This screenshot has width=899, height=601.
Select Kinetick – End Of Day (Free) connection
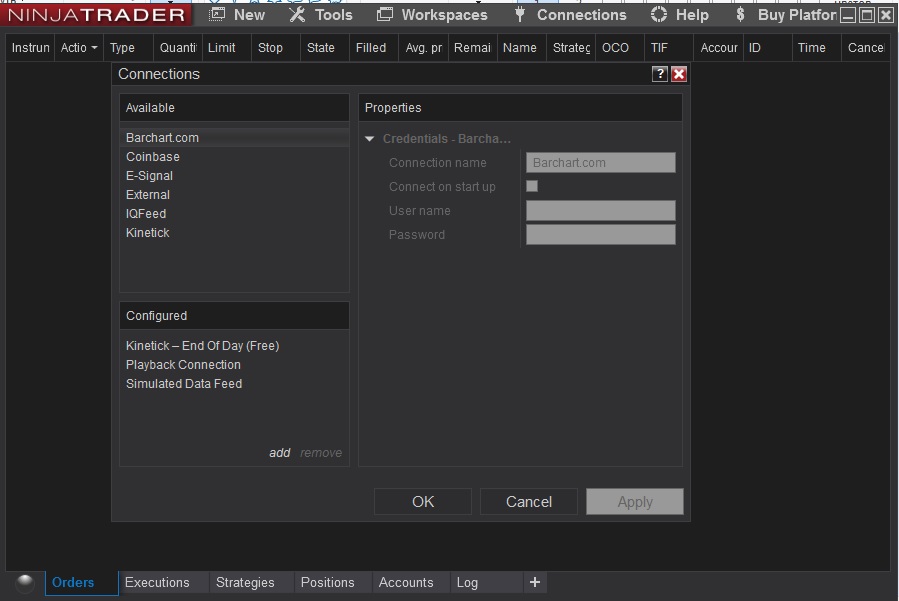[234, 346]
